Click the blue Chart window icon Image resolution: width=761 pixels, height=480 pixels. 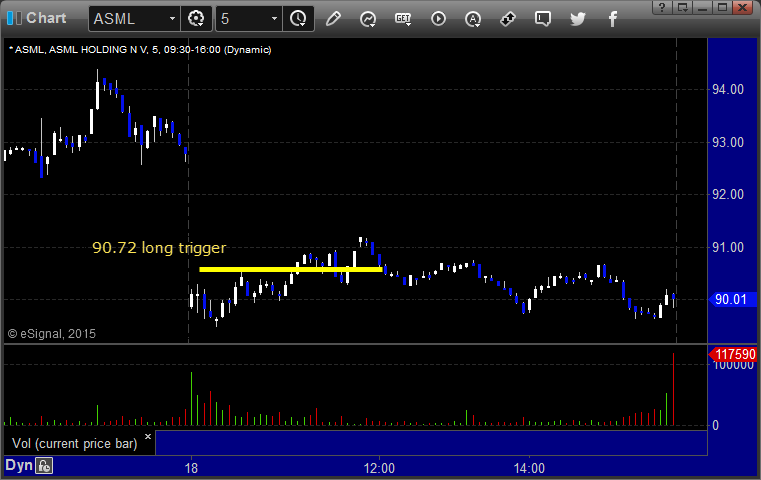click(x=14, y=18)
